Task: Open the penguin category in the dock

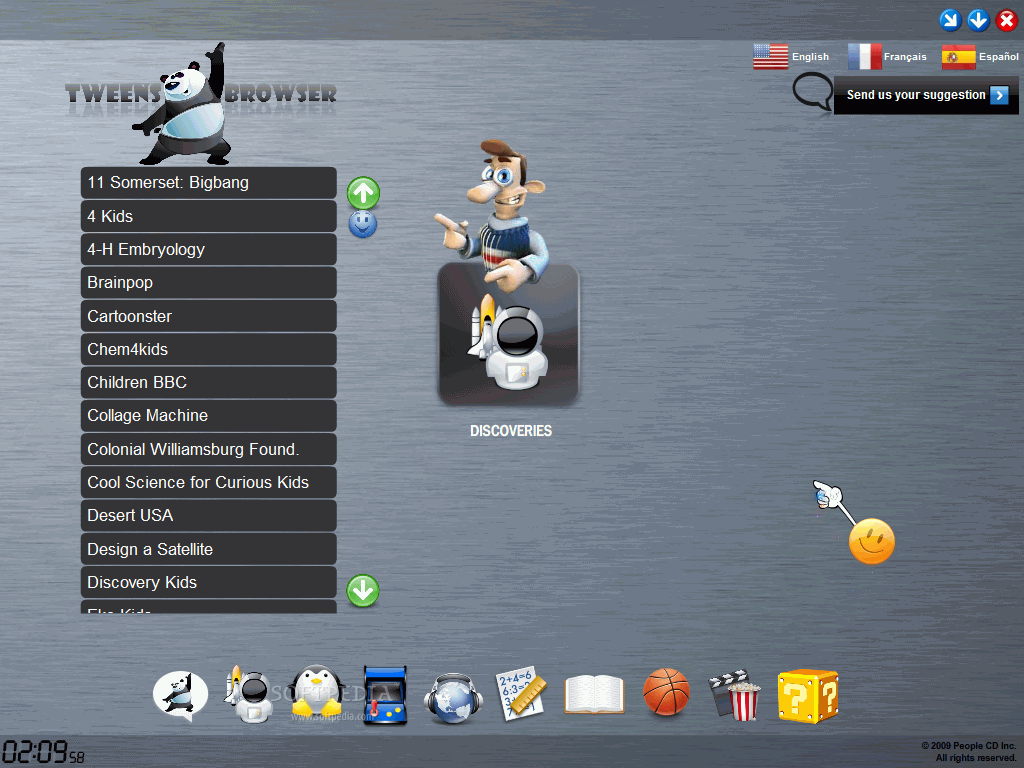Action: coord(316,694)
